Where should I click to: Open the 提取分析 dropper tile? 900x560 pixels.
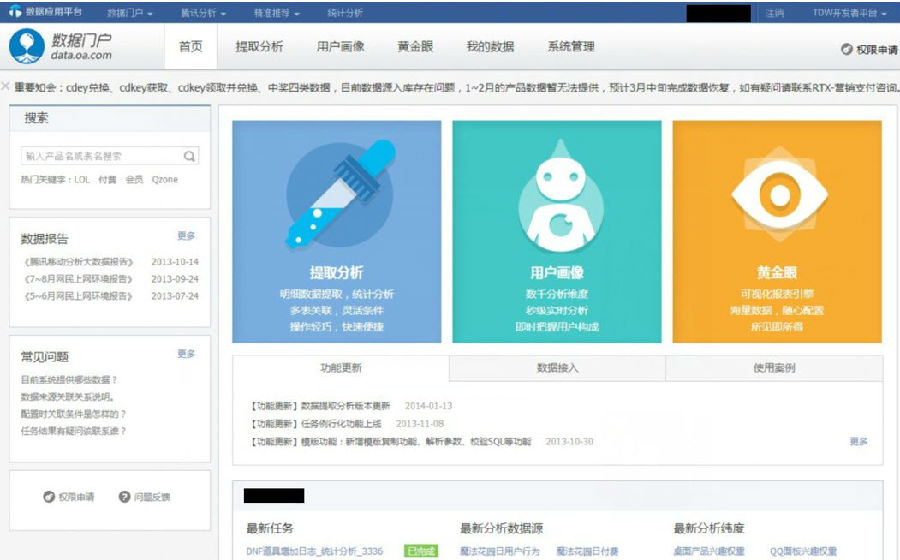tap(336, 232)
